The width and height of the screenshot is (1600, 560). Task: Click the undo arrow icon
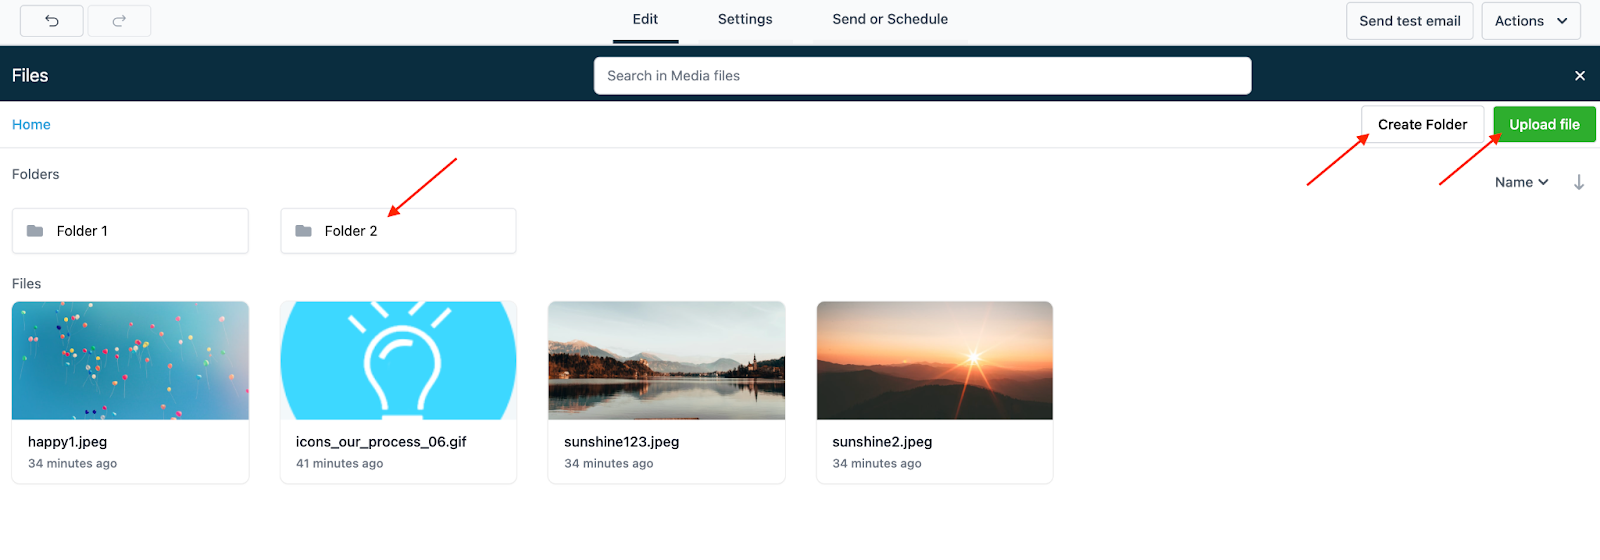point(52,21)
